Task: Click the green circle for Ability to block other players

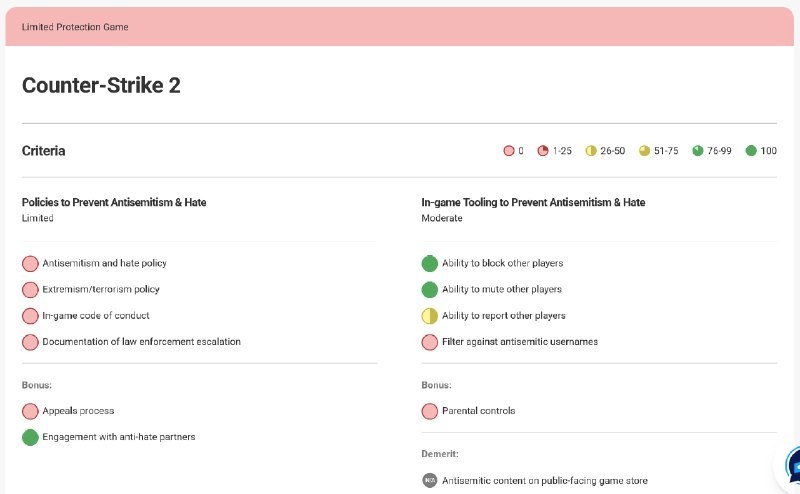Action: point(430,263)
